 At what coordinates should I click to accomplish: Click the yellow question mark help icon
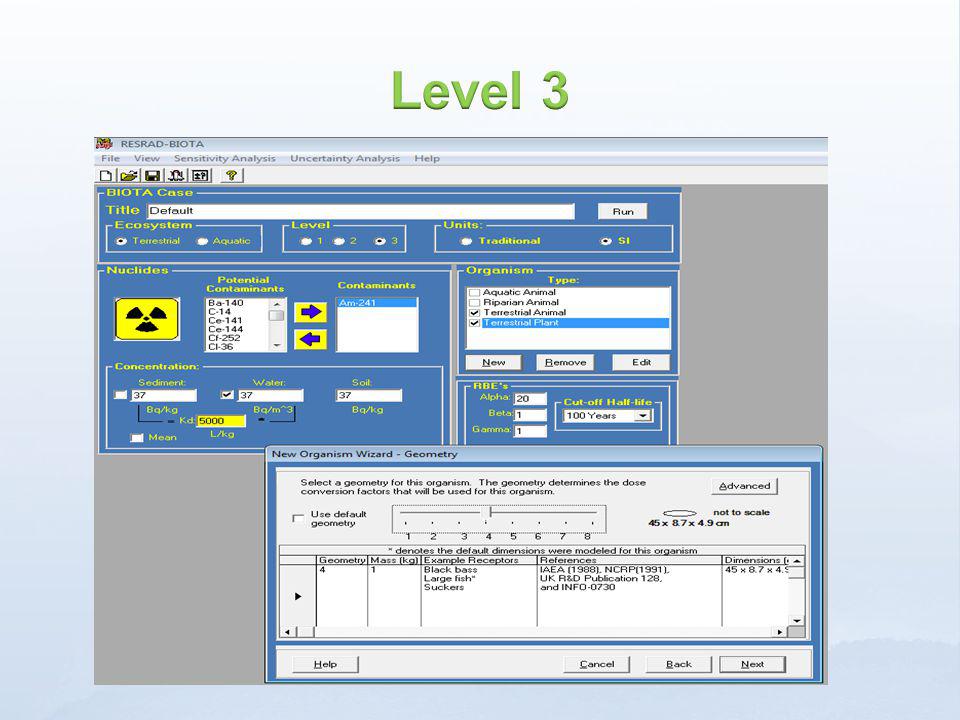tap(231, 176)
